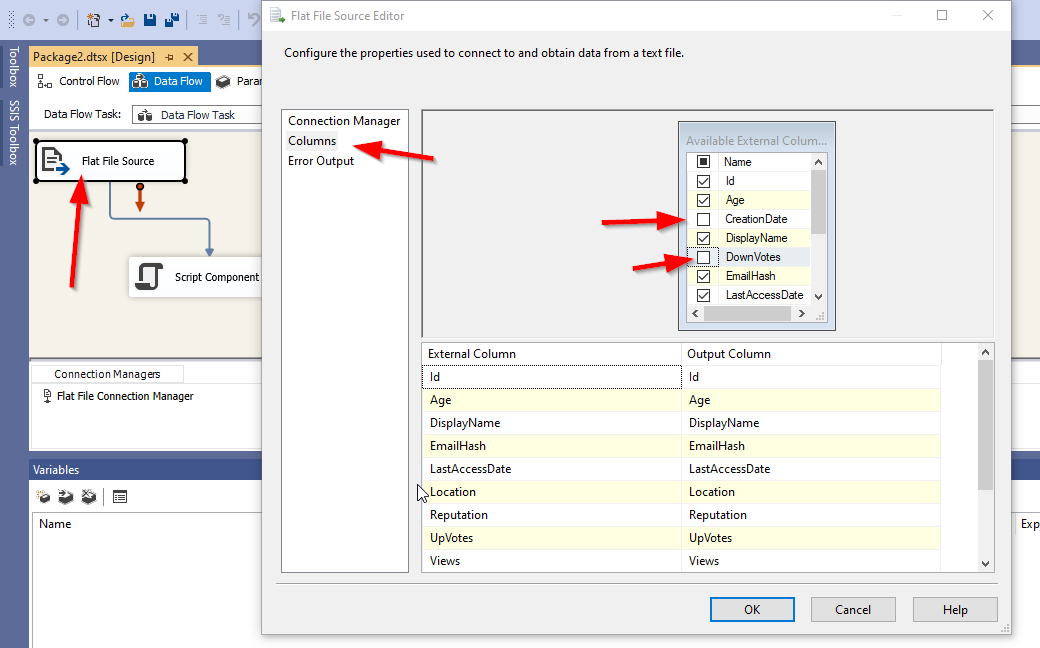The width and height of the screenshot is (1040, 648).
Task: Open the Navigate Backward history dropdown arrow
Action: click(x=46, y=21)
